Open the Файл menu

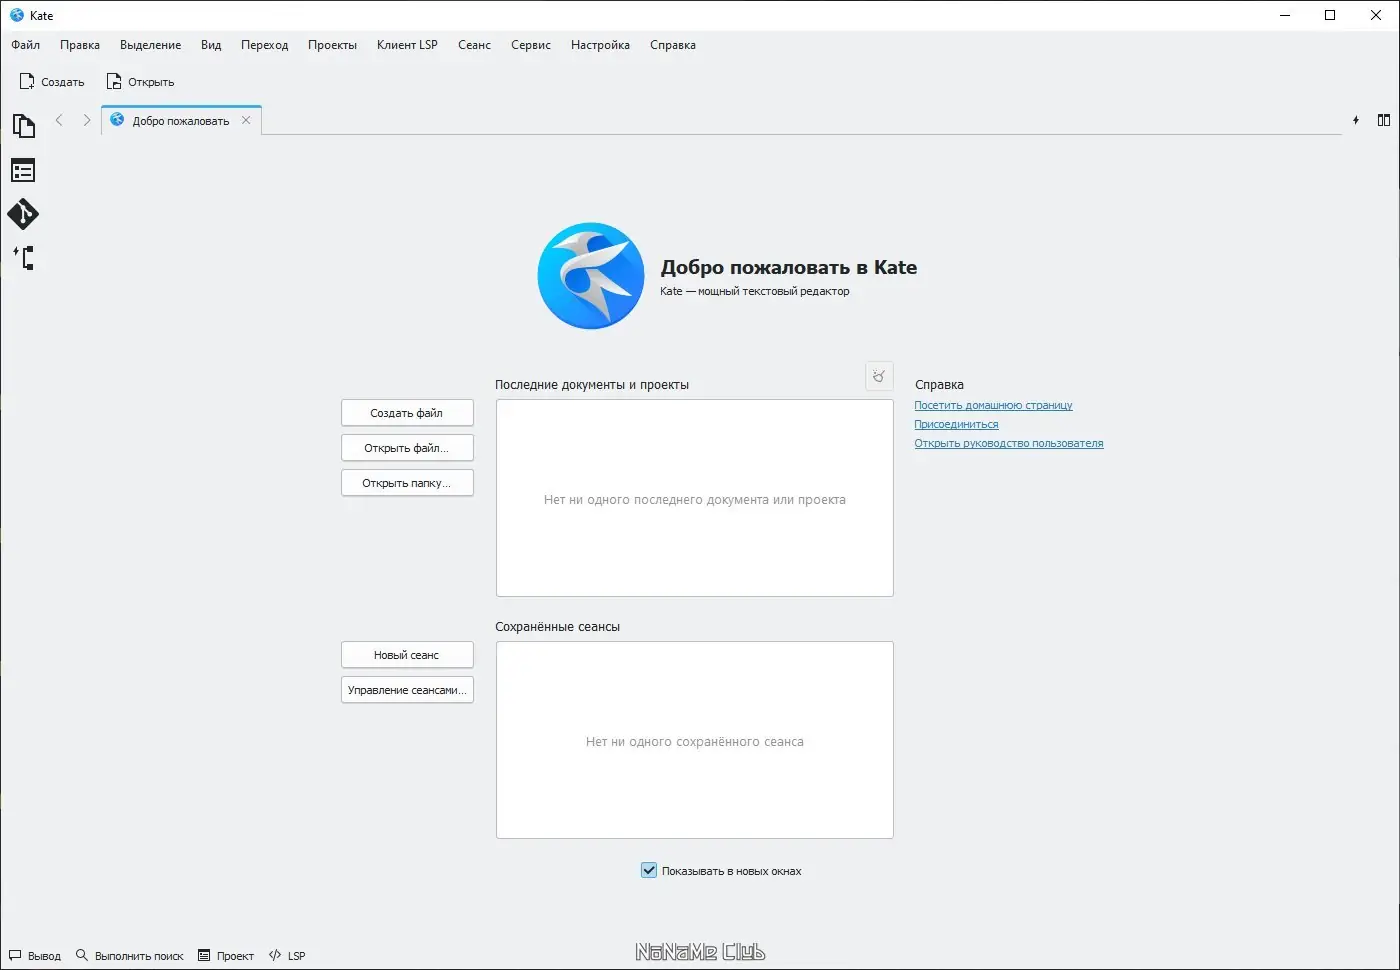[x=26, y=45]
